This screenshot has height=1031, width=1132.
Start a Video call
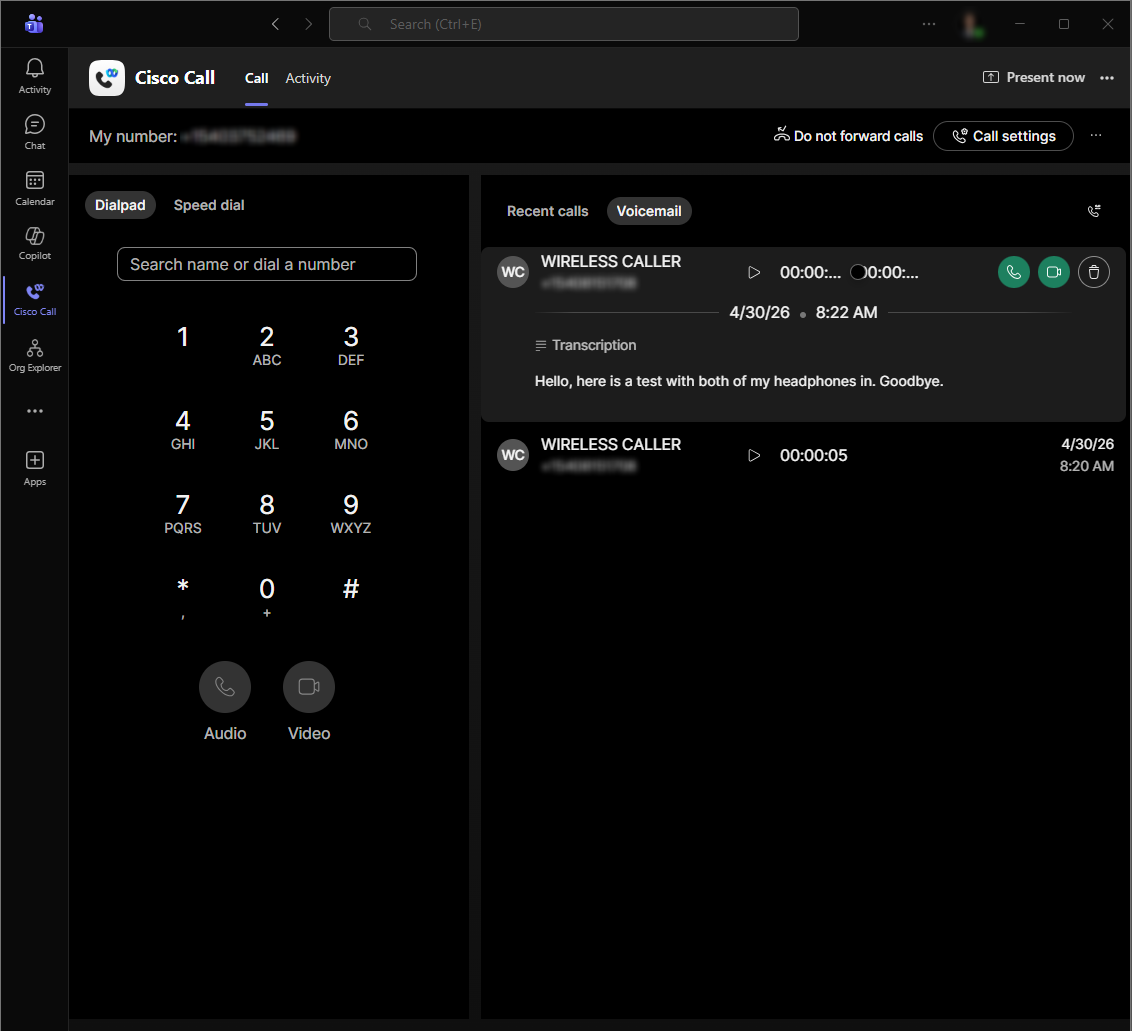pyautogui.click(x=309, y=687)
